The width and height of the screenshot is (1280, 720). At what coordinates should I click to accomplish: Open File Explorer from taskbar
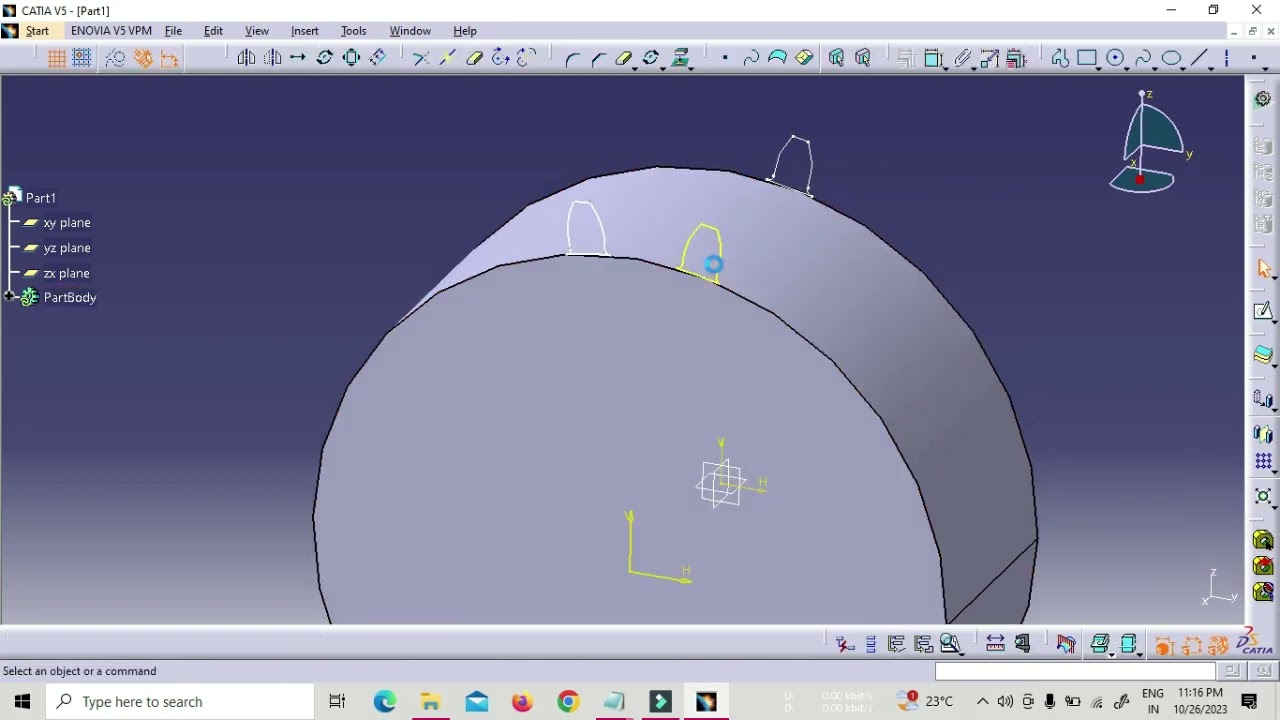430,702
